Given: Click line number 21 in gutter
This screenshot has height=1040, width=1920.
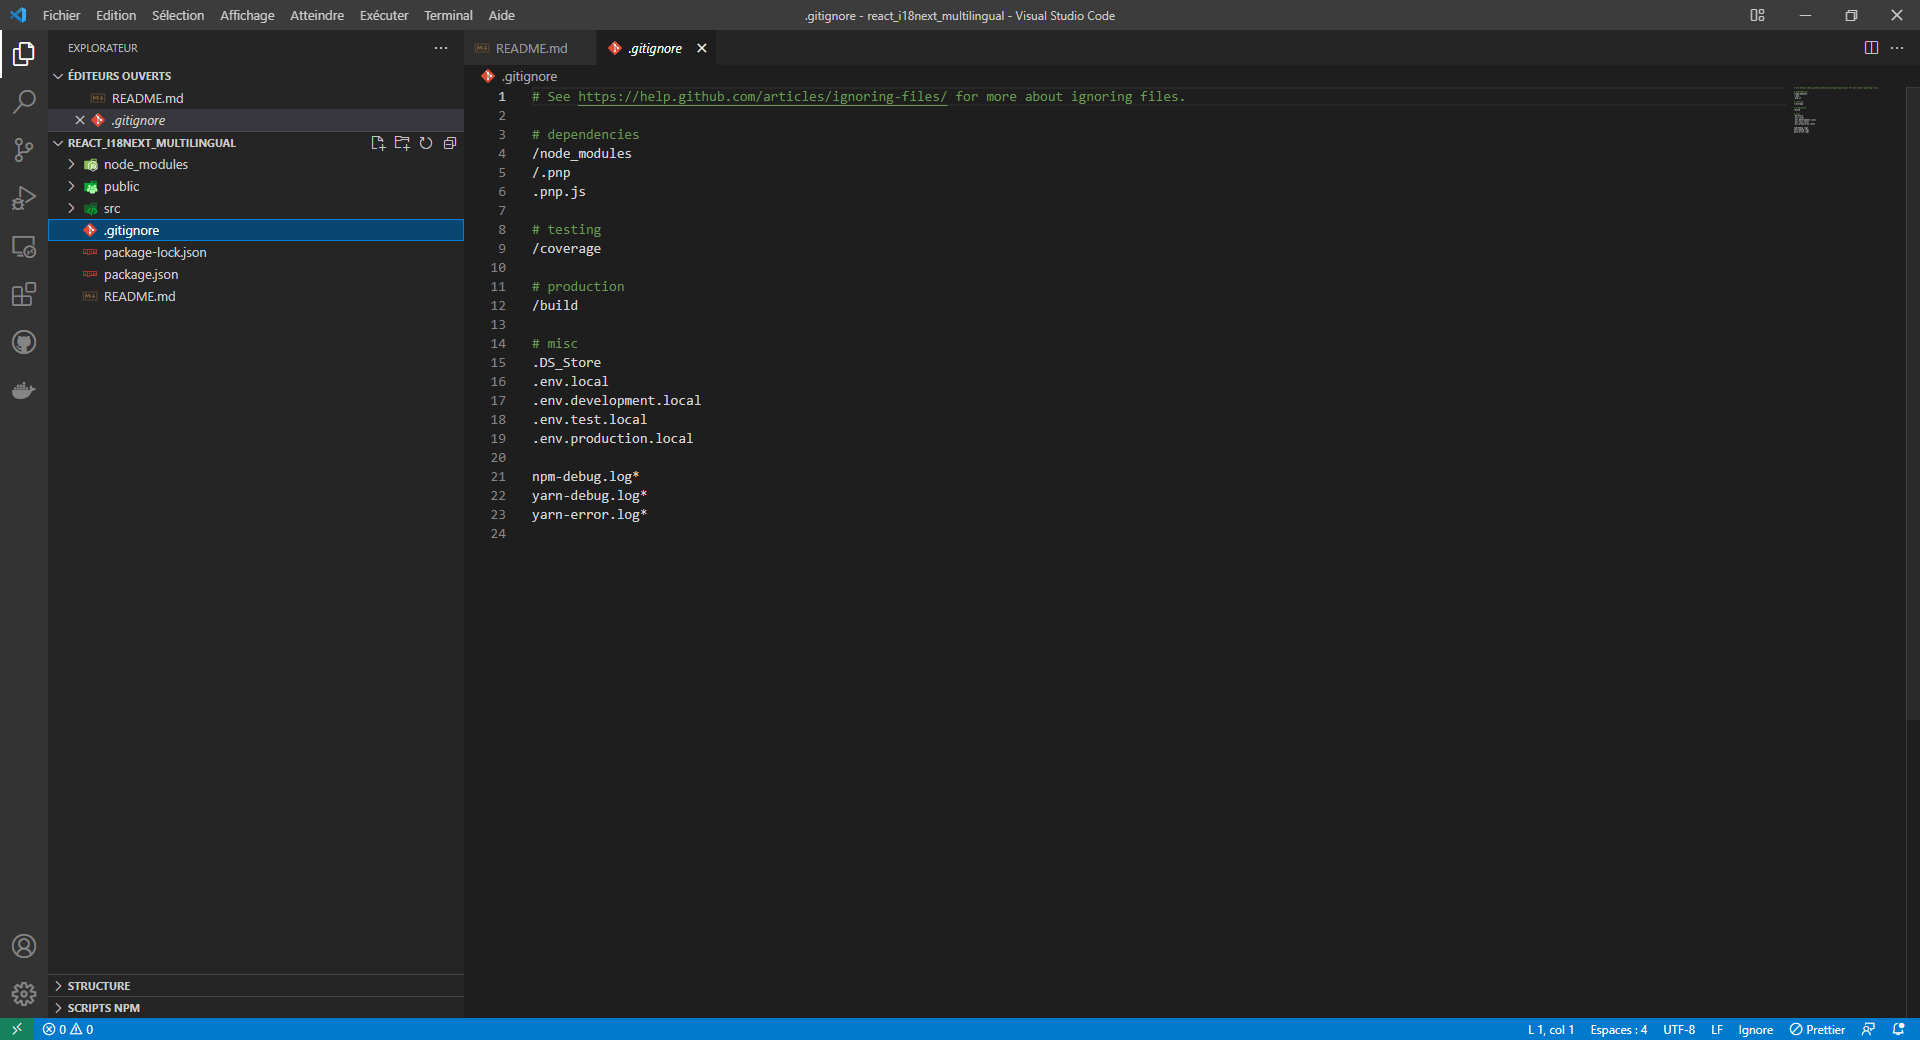Looking at the screenshot, I should tap(498, 477).
